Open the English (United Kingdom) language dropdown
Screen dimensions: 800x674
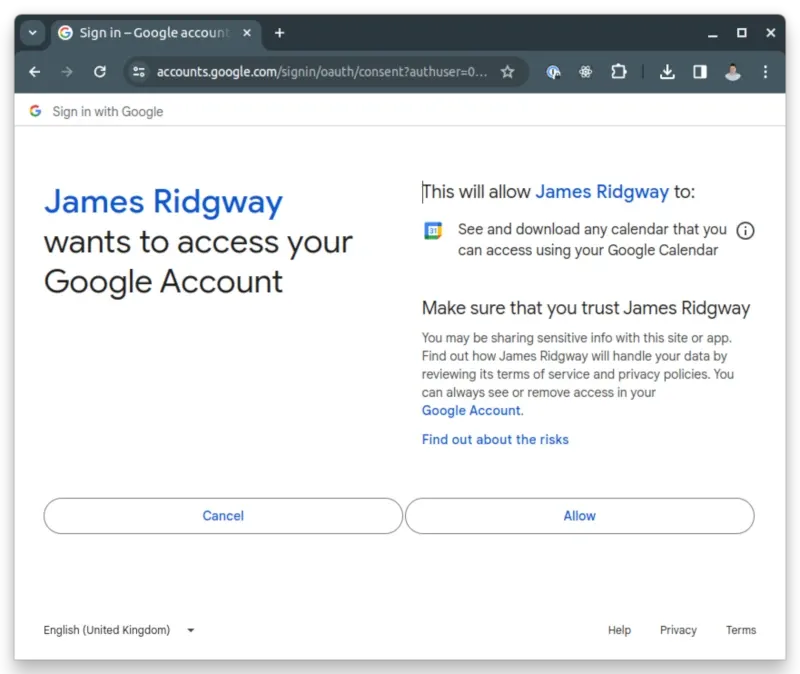[119, 630]
